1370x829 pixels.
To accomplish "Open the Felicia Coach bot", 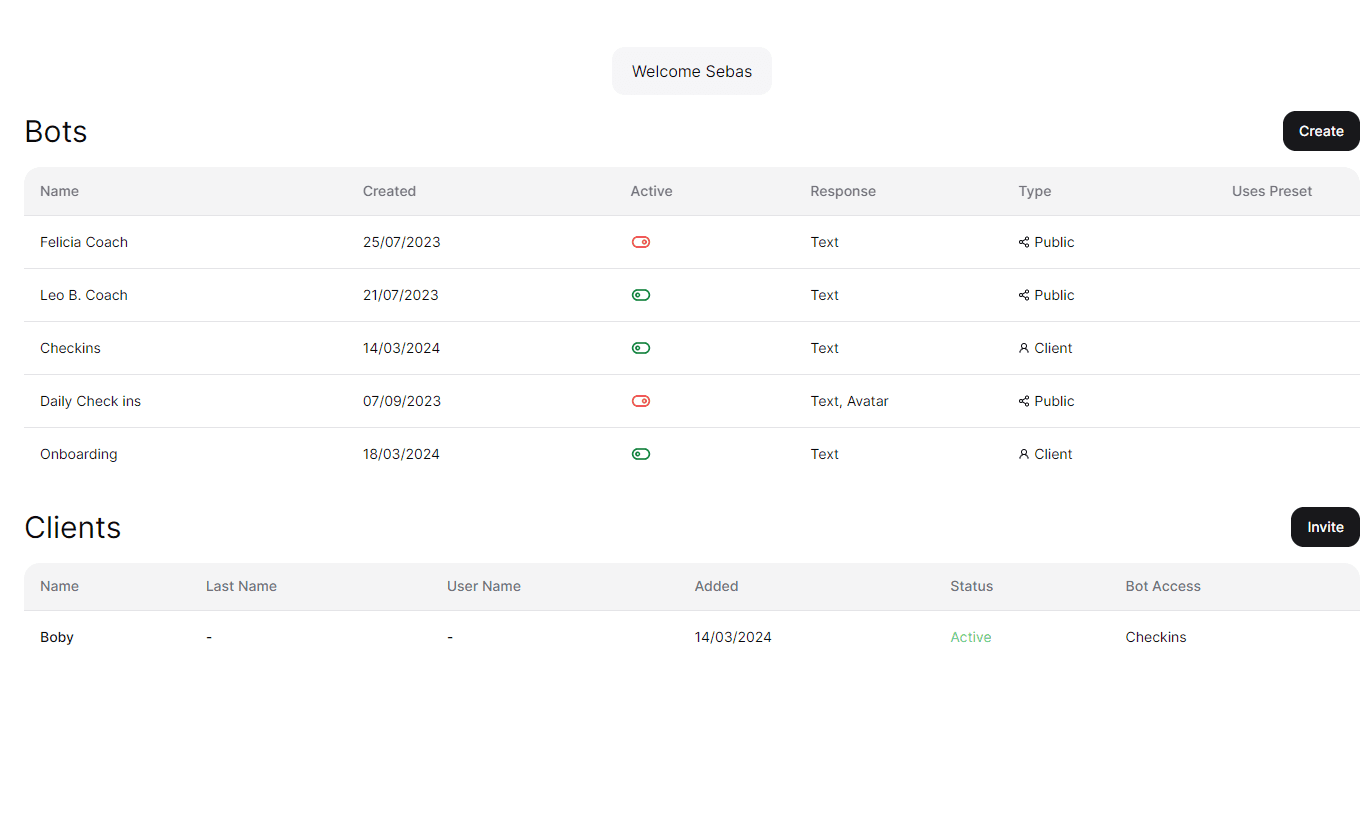I will (x=84, y=242).
